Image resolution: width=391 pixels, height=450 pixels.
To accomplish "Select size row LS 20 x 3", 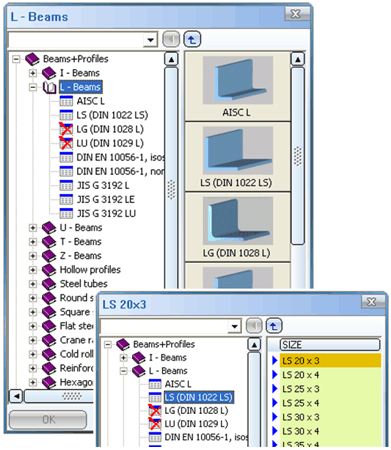I will 330,361.
